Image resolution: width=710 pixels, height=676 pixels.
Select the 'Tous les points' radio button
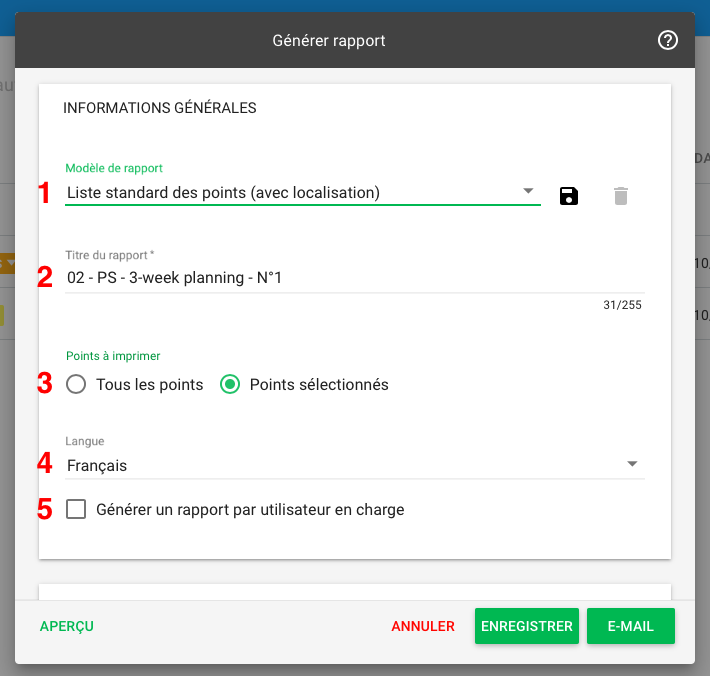(76, 384)
